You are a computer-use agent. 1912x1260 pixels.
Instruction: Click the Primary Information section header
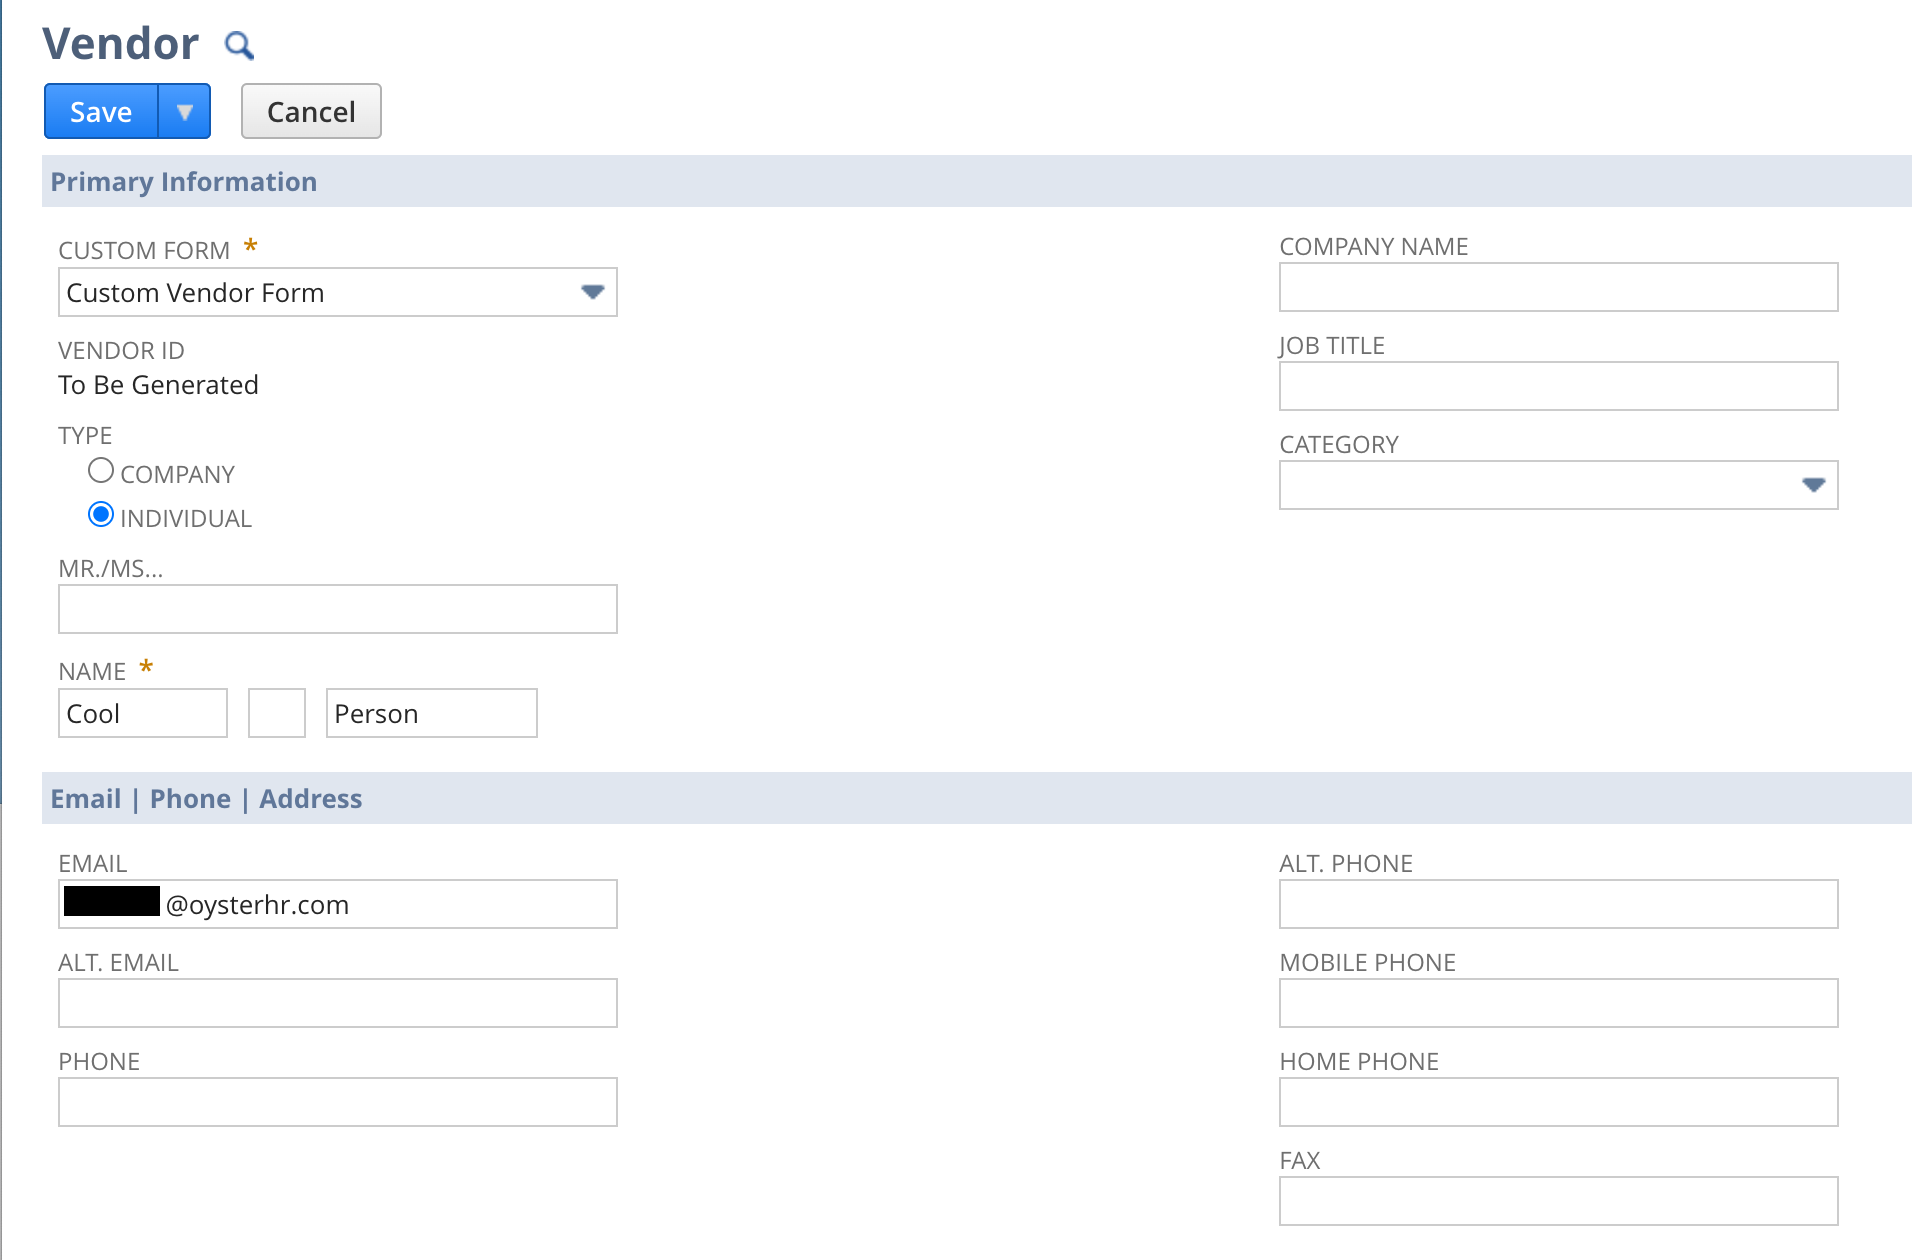184,182
